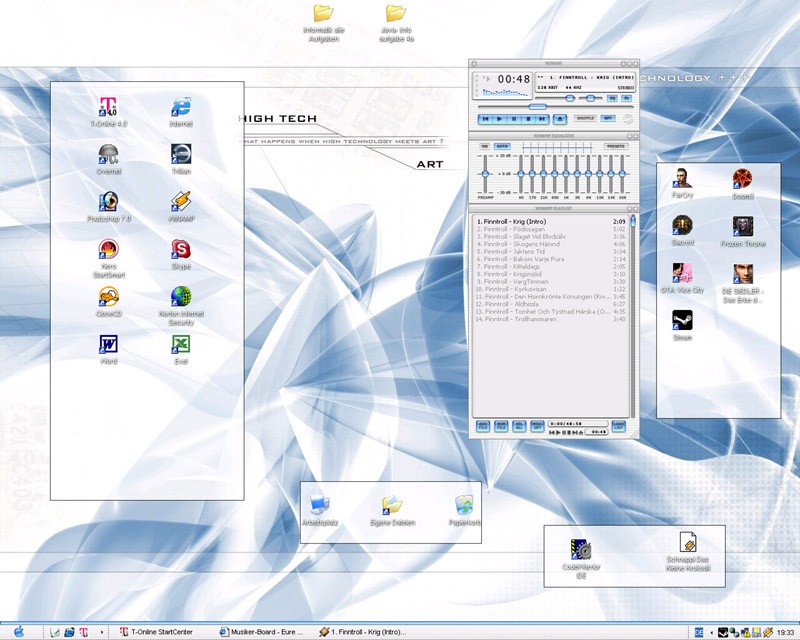Skip to previous track in Winamp
The height and width of the screenshot is (640, 800).
485,119
